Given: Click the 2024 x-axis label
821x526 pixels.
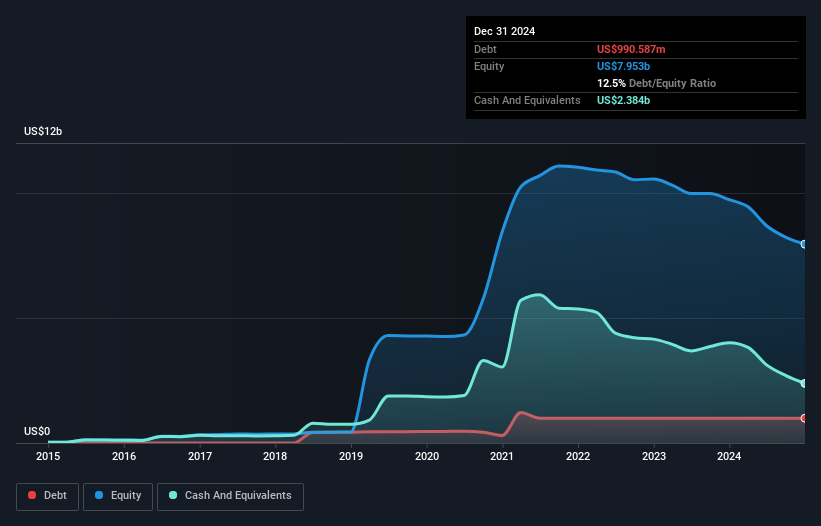Looking at the screenshot, I should coord(729,456).
